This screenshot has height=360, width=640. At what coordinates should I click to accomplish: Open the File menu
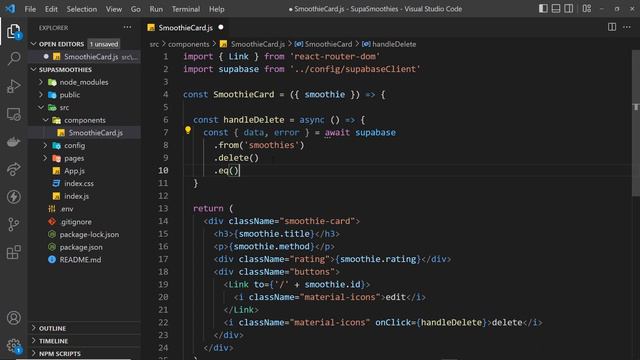coord(30,9)
